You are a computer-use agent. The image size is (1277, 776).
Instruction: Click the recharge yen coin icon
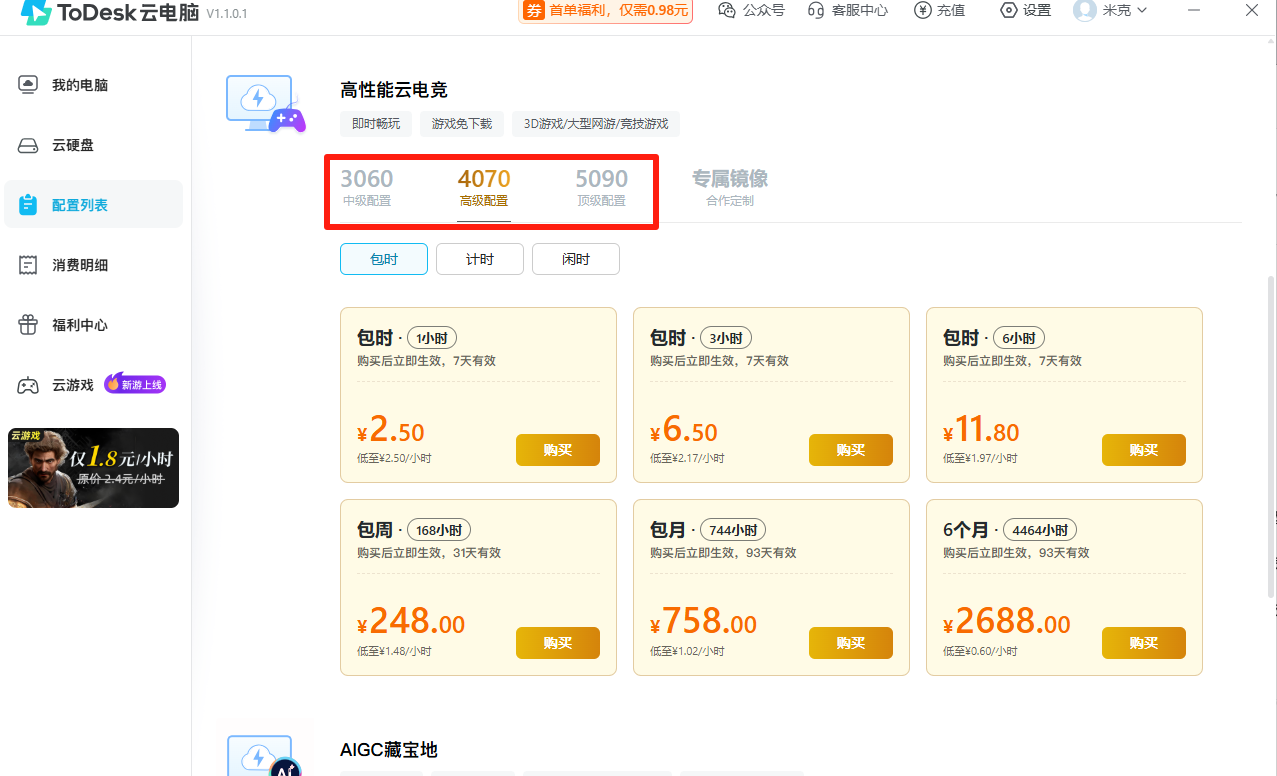[922, 10]
